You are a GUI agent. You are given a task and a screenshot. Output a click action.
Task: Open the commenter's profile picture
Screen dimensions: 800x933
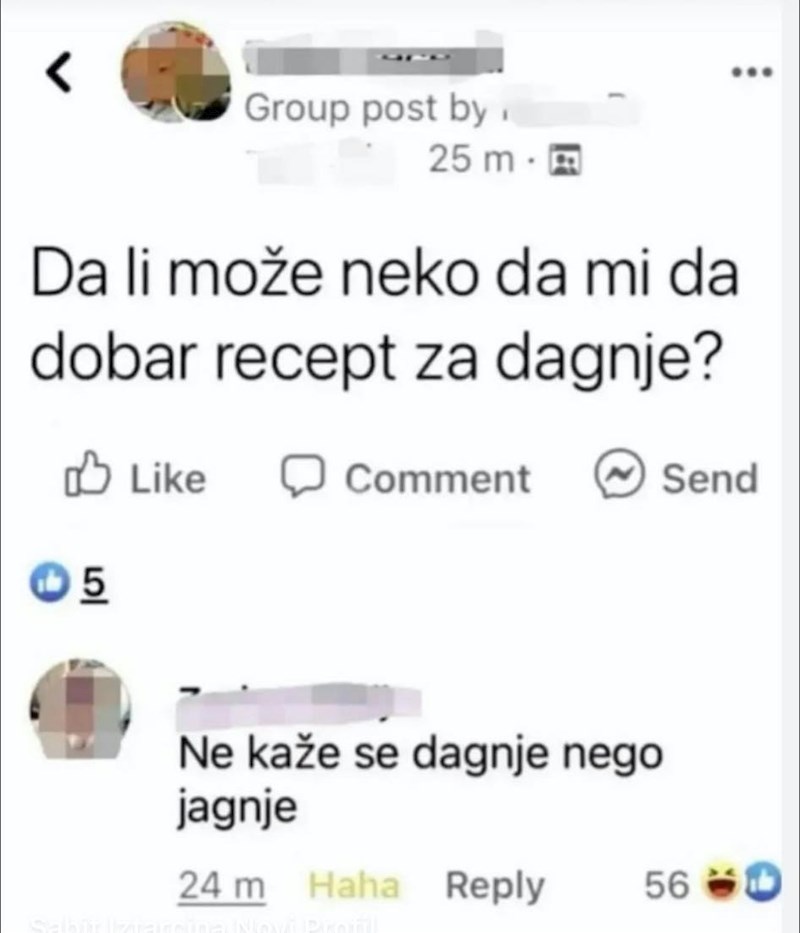(80, 708)
